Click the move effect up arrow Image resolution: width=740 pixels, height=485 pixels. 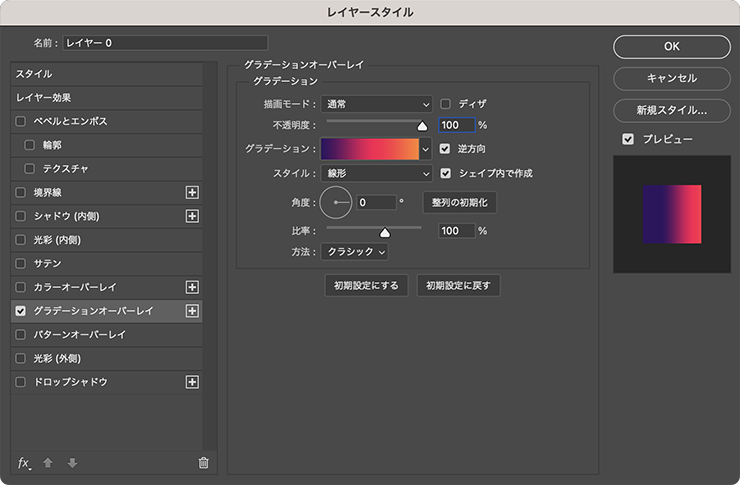coord(48,462)
